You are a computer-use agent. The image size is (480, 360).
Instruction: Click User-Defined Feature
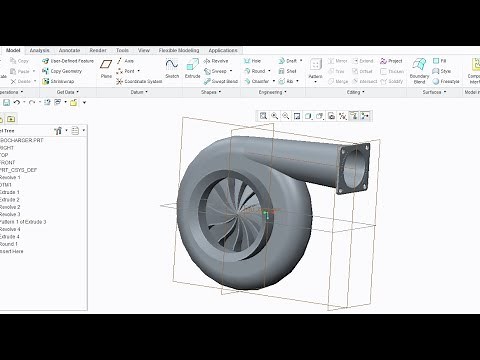(x=68, y=61)
